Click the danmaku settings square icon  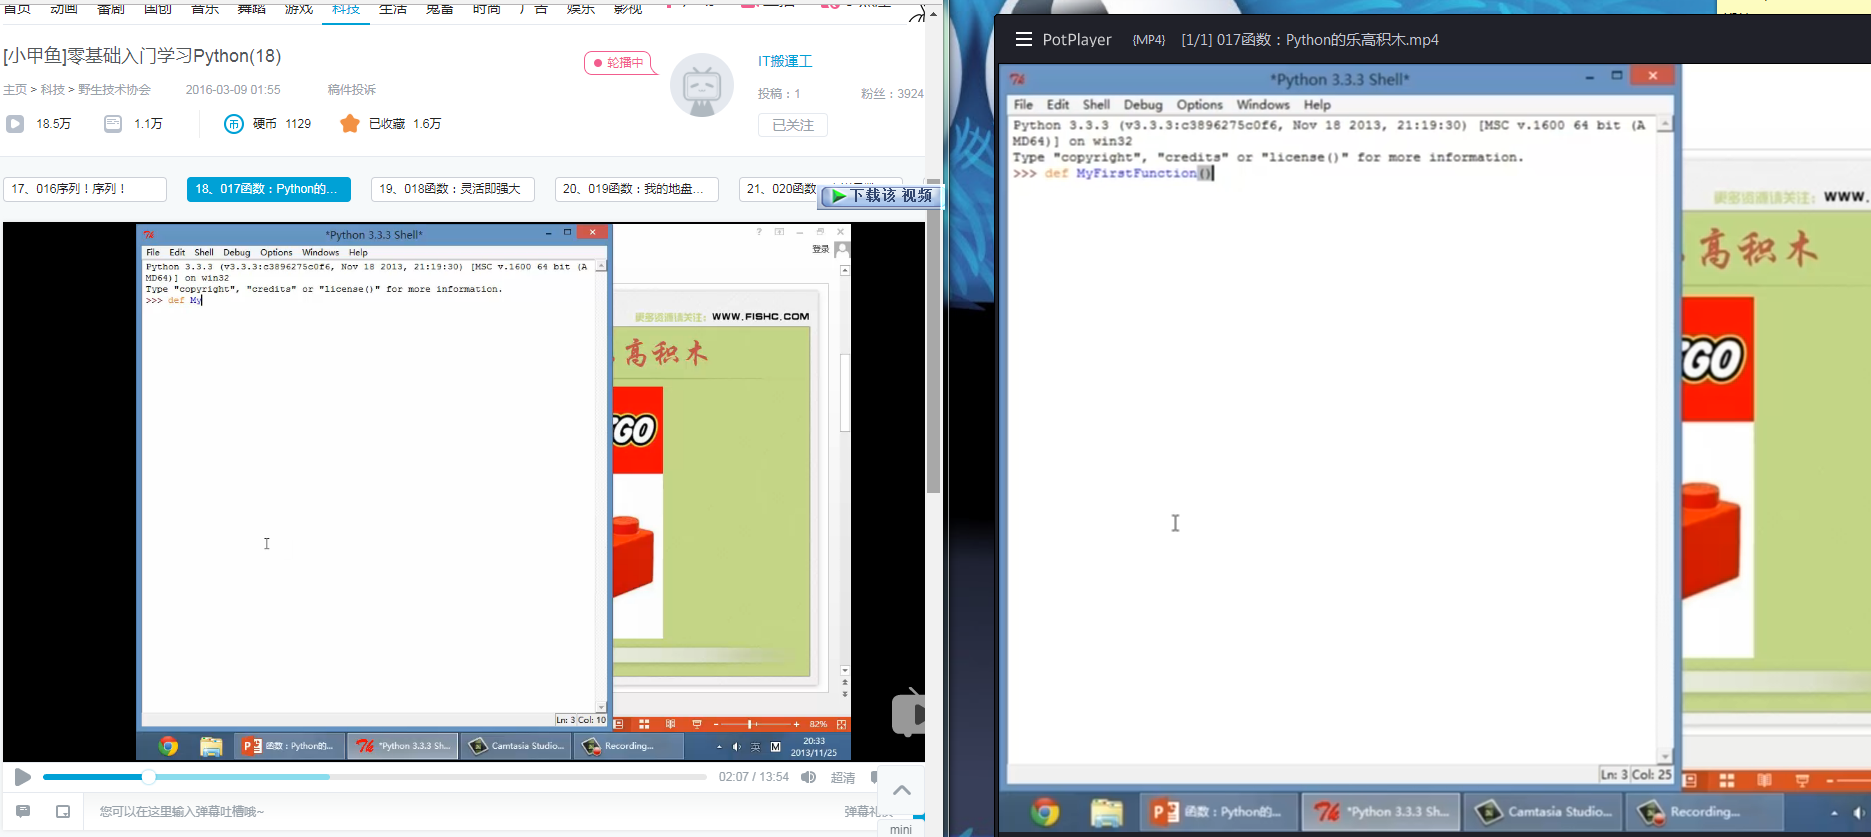63,811
